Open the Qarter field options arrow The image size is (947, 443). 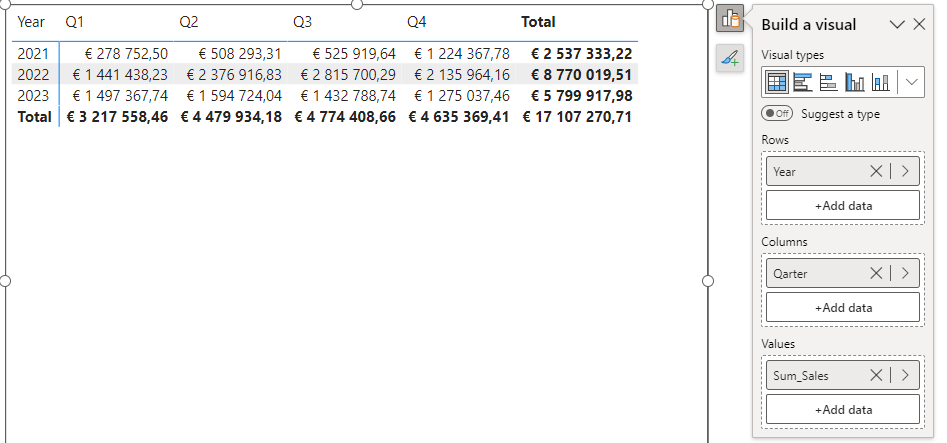905,274
